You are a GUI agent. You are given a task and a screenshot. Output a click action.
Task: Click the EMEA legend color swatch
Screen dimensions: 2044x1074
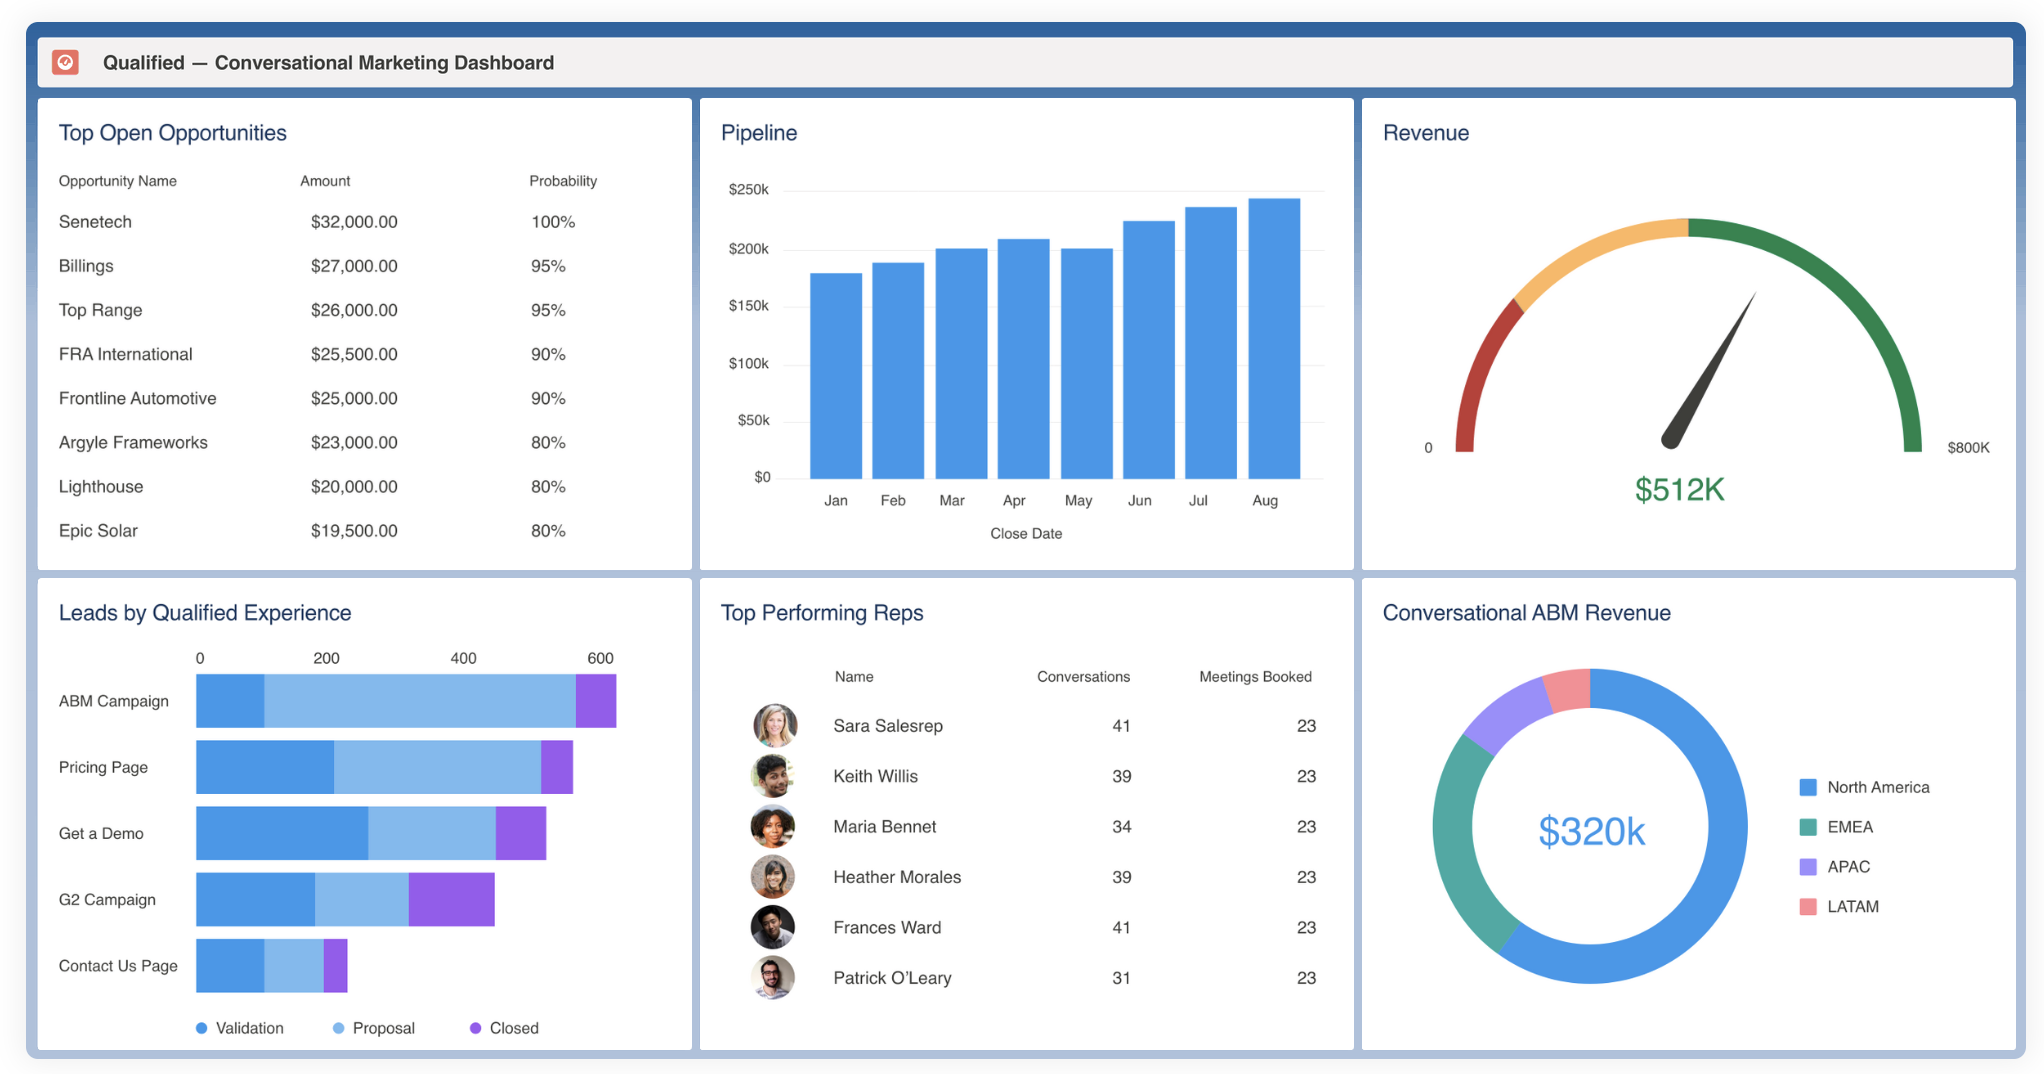1808,827
